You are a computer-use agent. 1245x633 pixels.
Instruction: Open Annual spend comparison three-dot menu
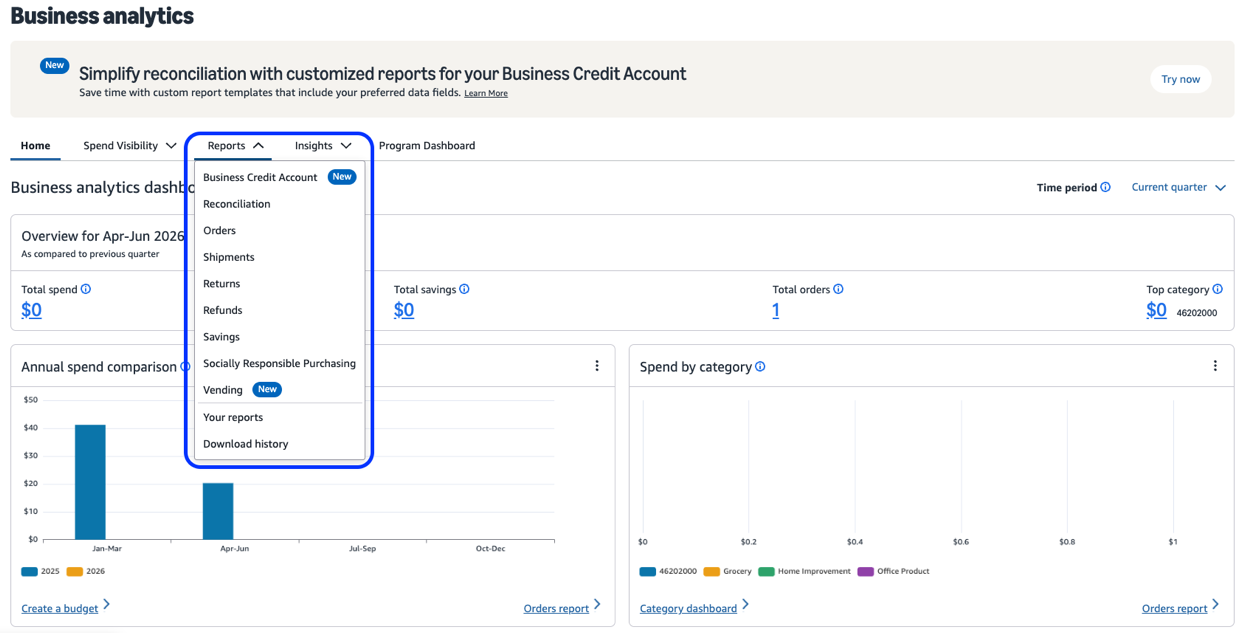597,366
